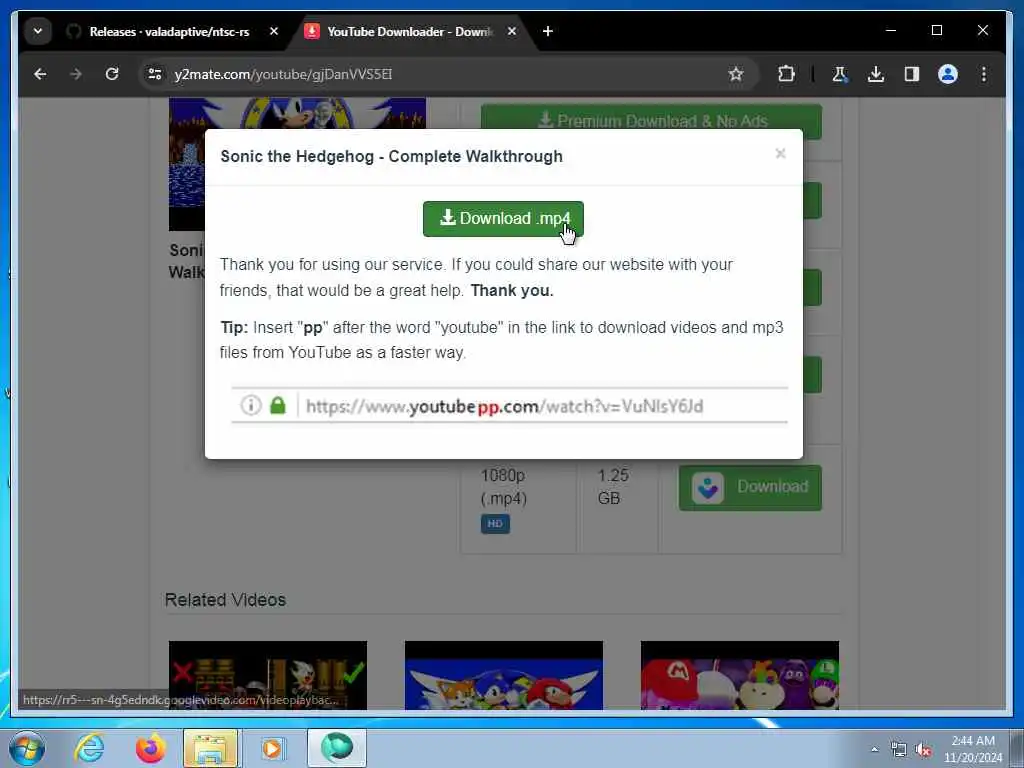Click the muted volume tray icon
Viewport: 1024px width, 768px height.
pos(923,750)
